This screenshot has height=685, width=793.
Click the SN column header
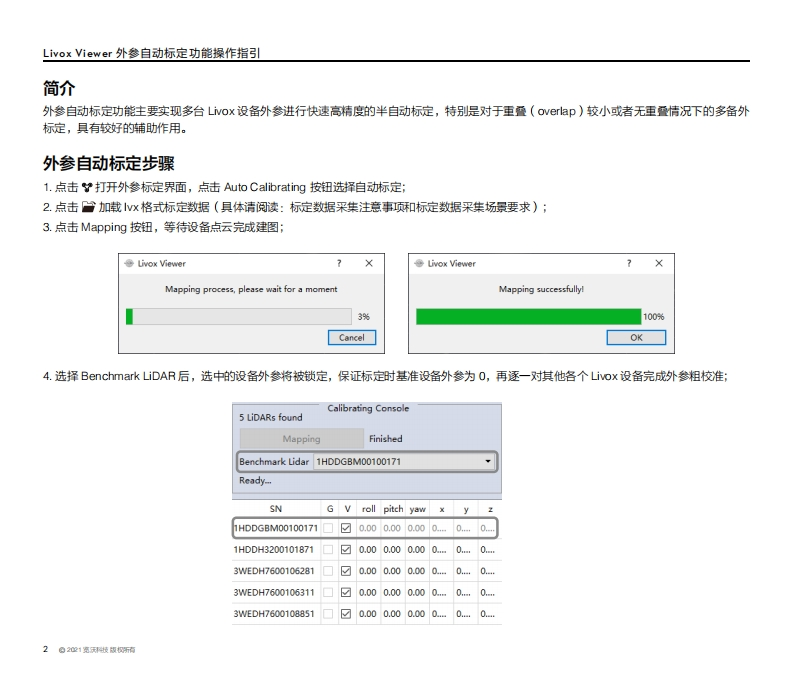[276, 509]
